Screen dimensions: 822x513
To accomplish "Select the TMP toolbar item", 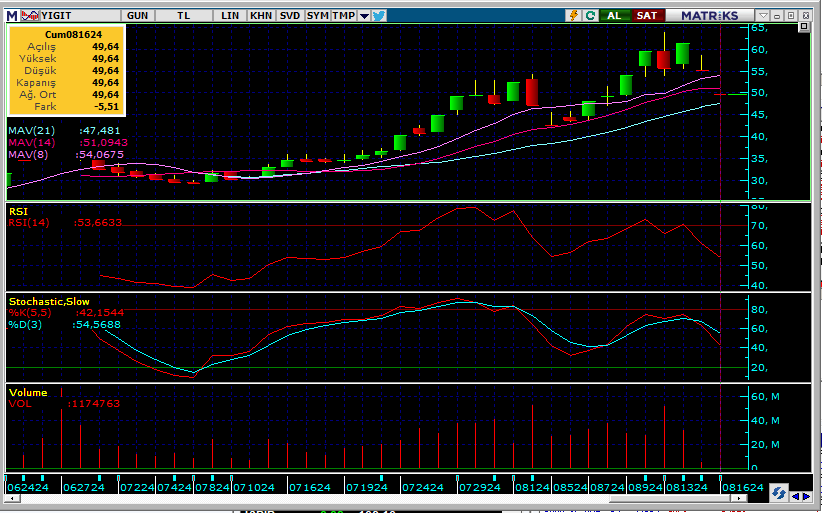I will click(343, 16).
